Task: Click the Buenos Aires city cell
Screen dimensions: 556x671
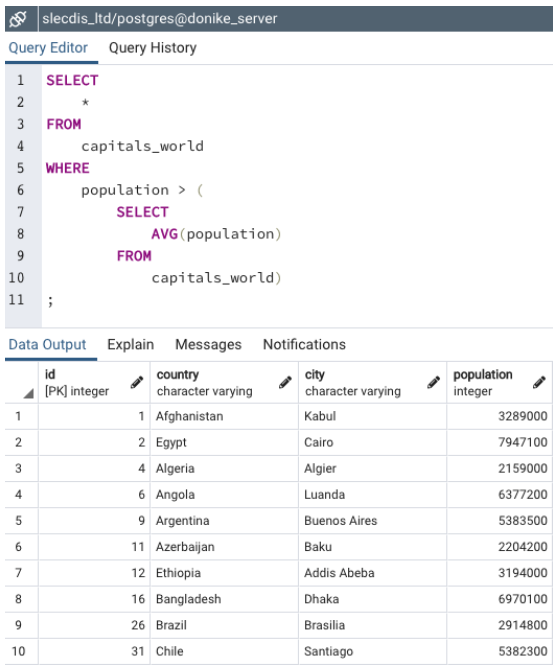Action: pos(372,520)
